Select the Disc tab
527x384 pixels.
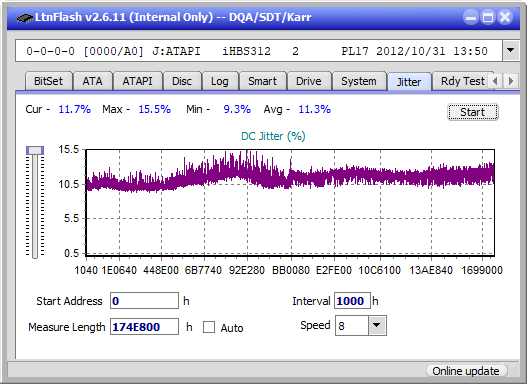click(x=182, y=81)
